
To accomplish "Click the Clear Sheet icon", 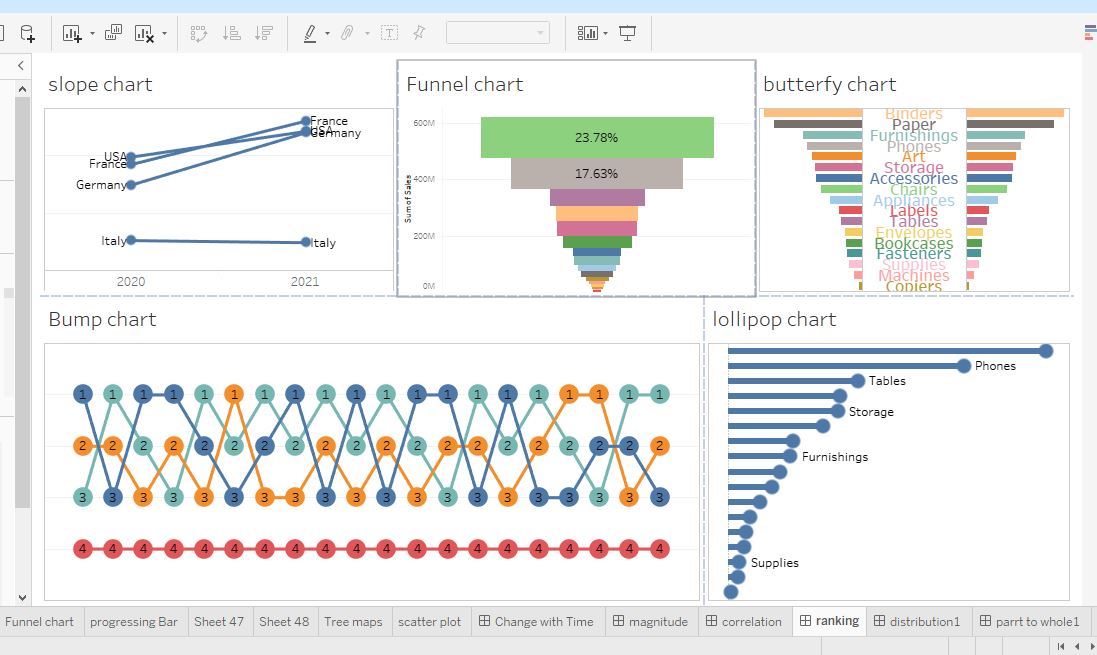I will (x=144, y=33).
